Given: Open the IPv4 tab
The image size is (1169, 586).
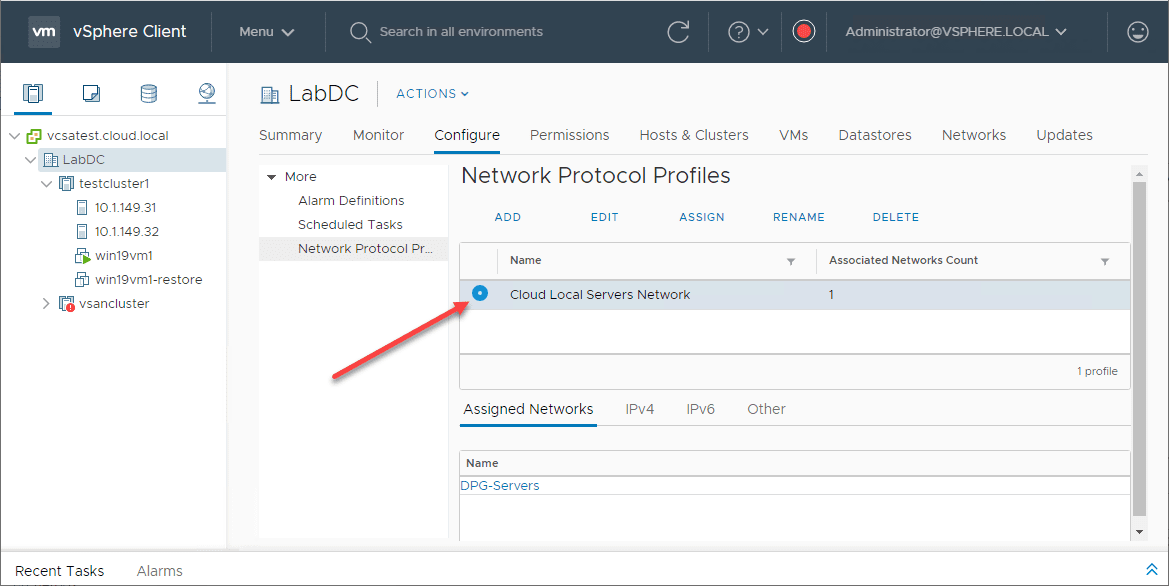Looking at the screenshot, I should pyautogui.click(x=640, y=409).
